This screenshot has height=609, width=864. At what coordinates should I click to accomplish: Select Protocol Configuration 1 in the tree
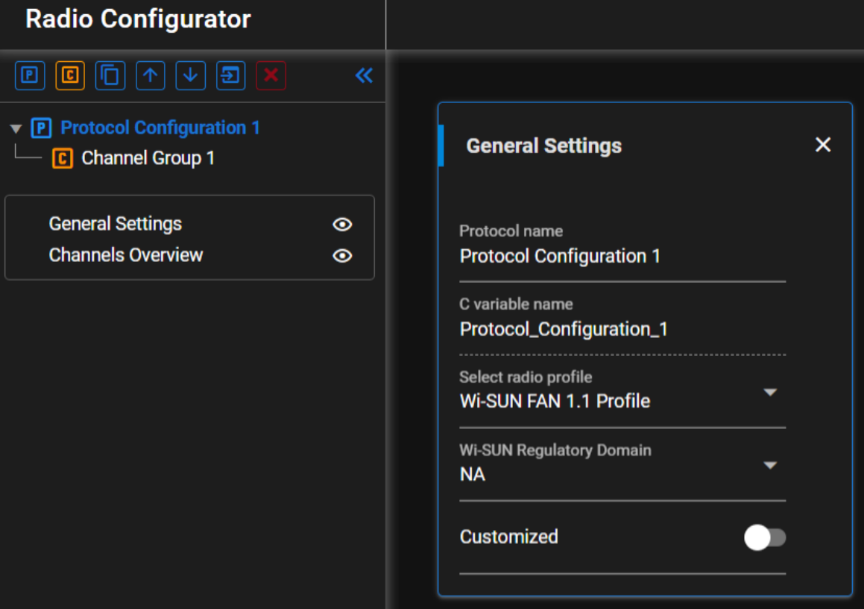coord(160,128)
